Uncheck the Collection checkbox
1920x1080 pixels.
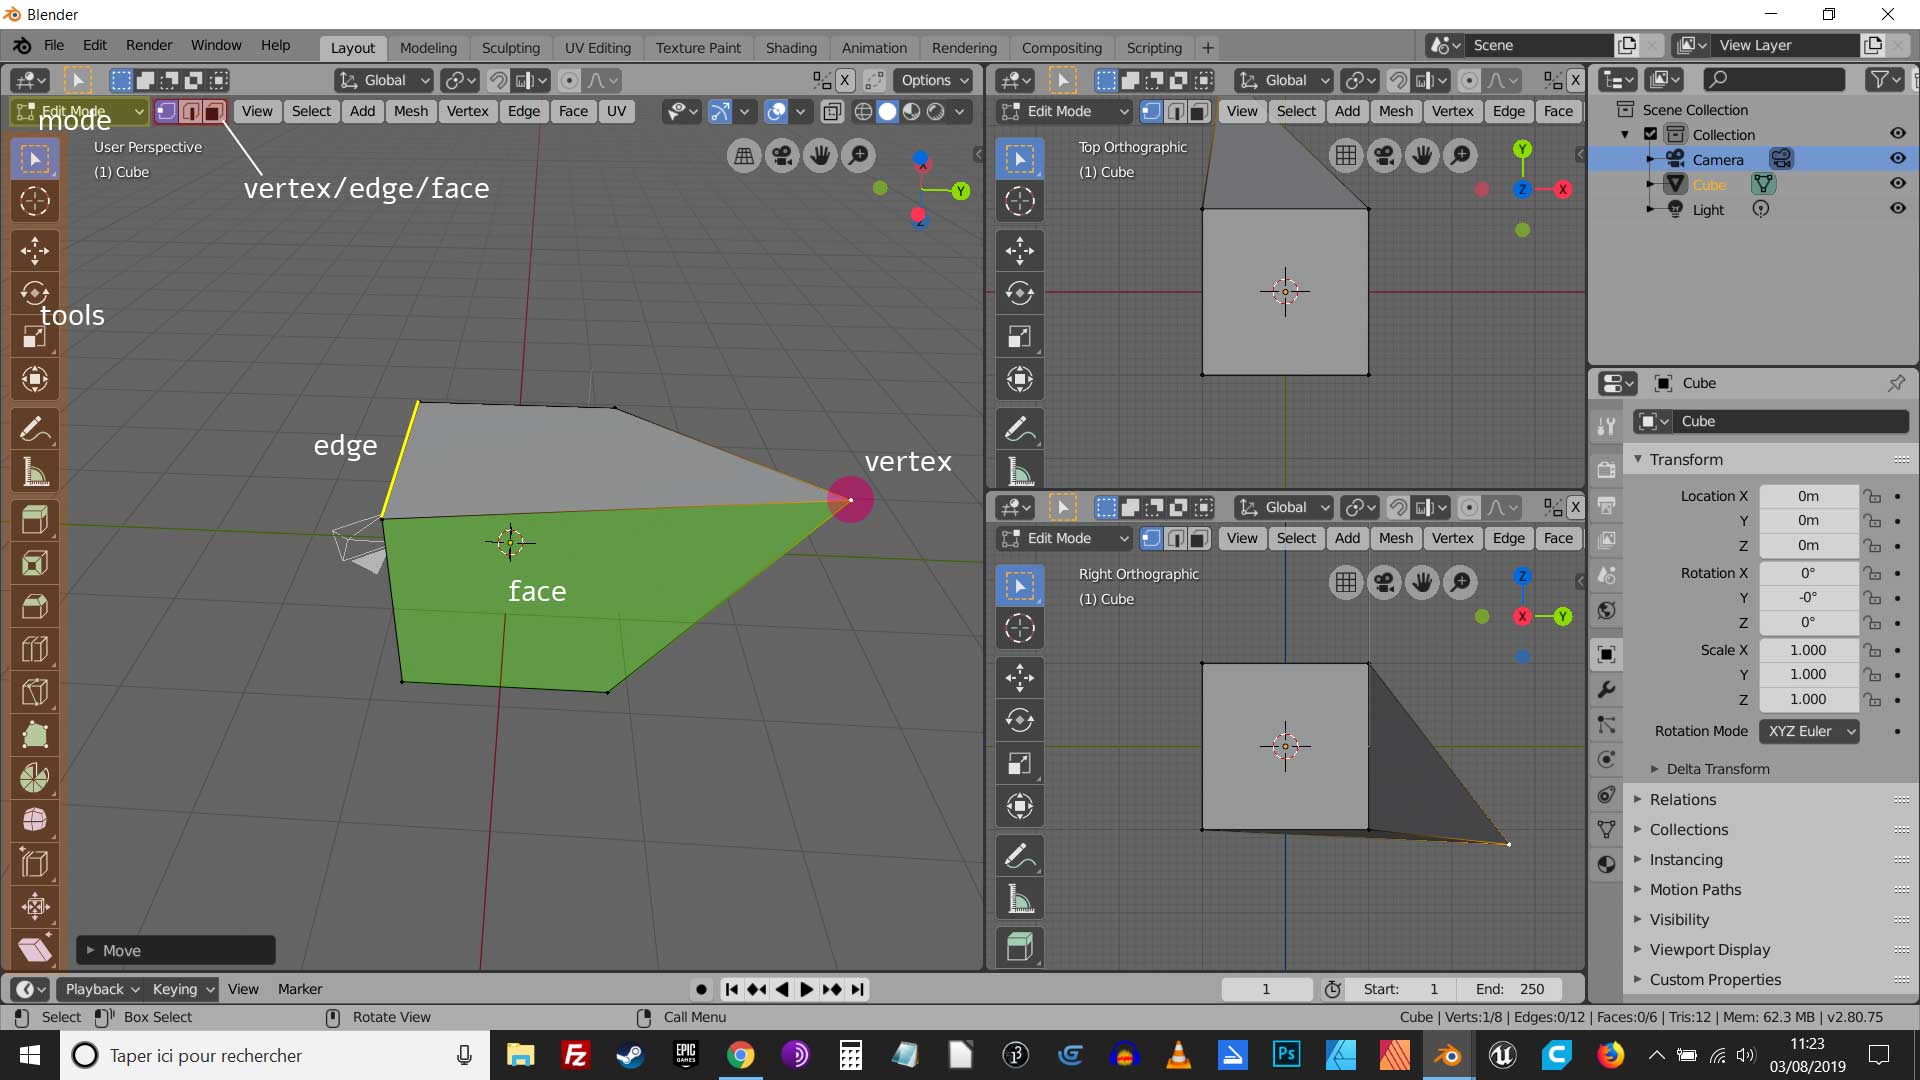(1651, 134)
